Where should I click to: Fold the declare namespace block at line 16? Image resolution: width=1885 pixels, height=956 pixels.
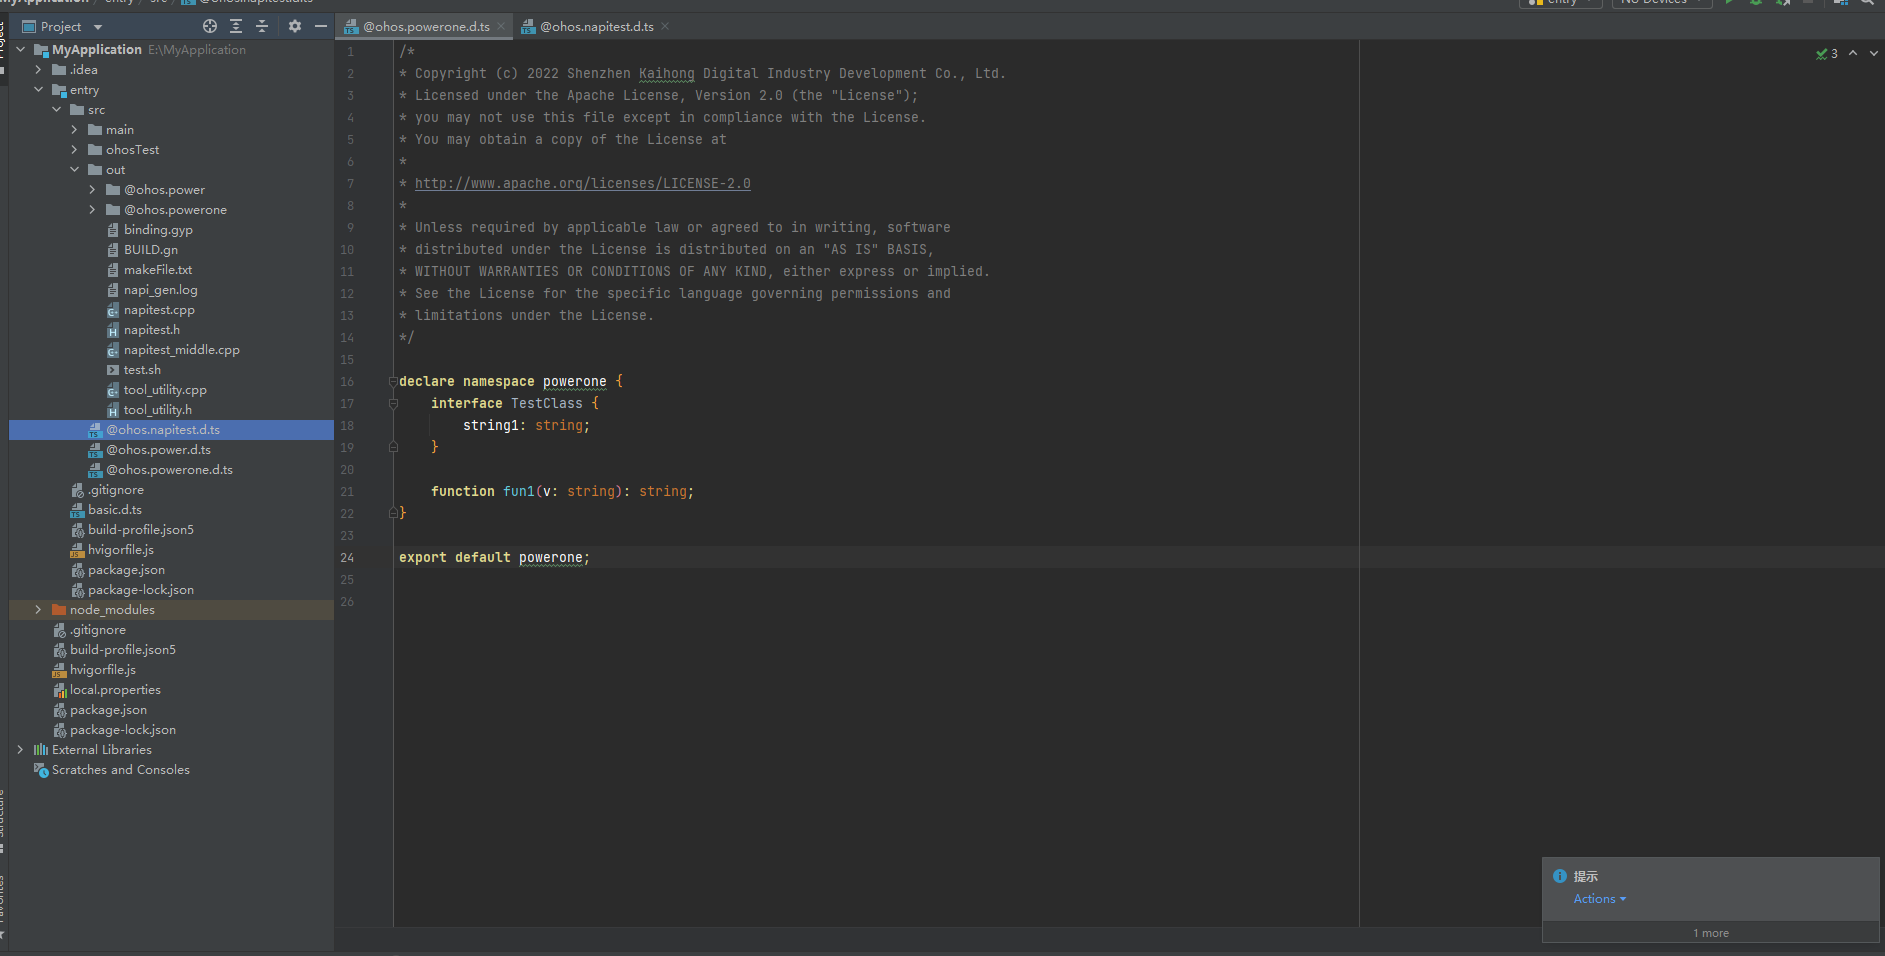coord(393,381)
